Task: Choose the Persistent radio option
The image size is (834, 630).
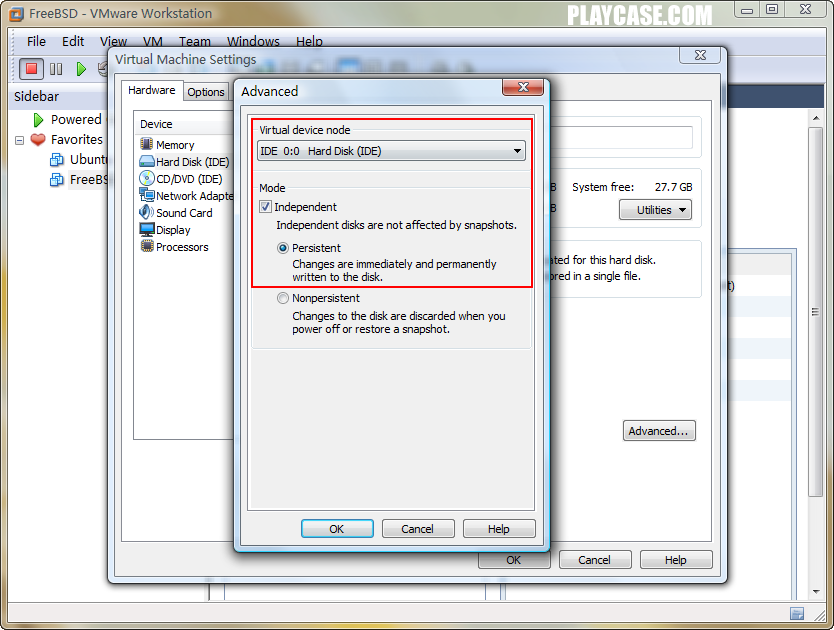Action: pyautogui.click(x=283, y=248)
